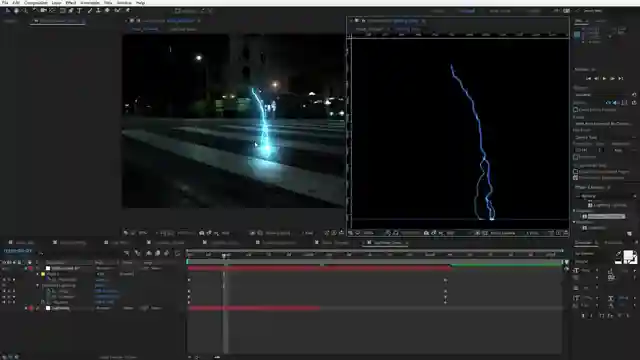The height and width of the screenshot is (360, 640).
Task: Select the Lightning layer's red duration bar
Action: tap(254, 308)
